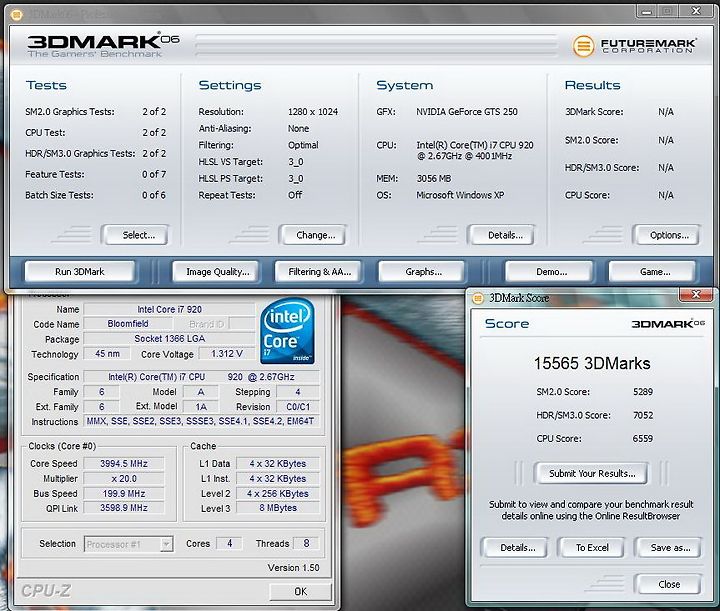Click Submit Your Results button
The image size is (720, 611).
tap(592, 473)
